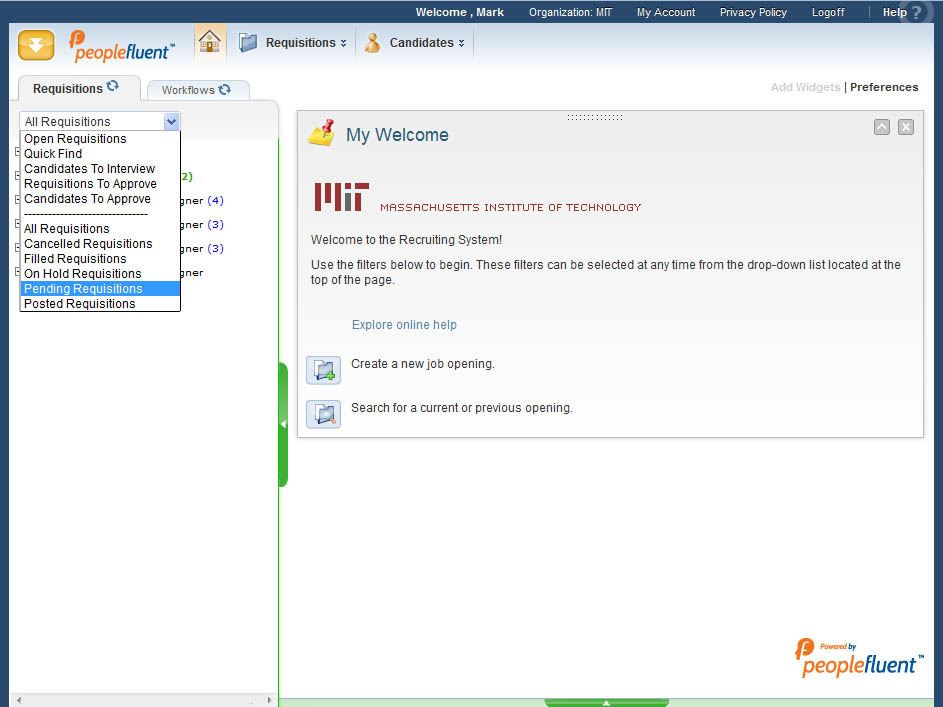Screen dimensions: 943x707
Task: Click the home icon in the toolbar
Action: [x=209, y=42]
